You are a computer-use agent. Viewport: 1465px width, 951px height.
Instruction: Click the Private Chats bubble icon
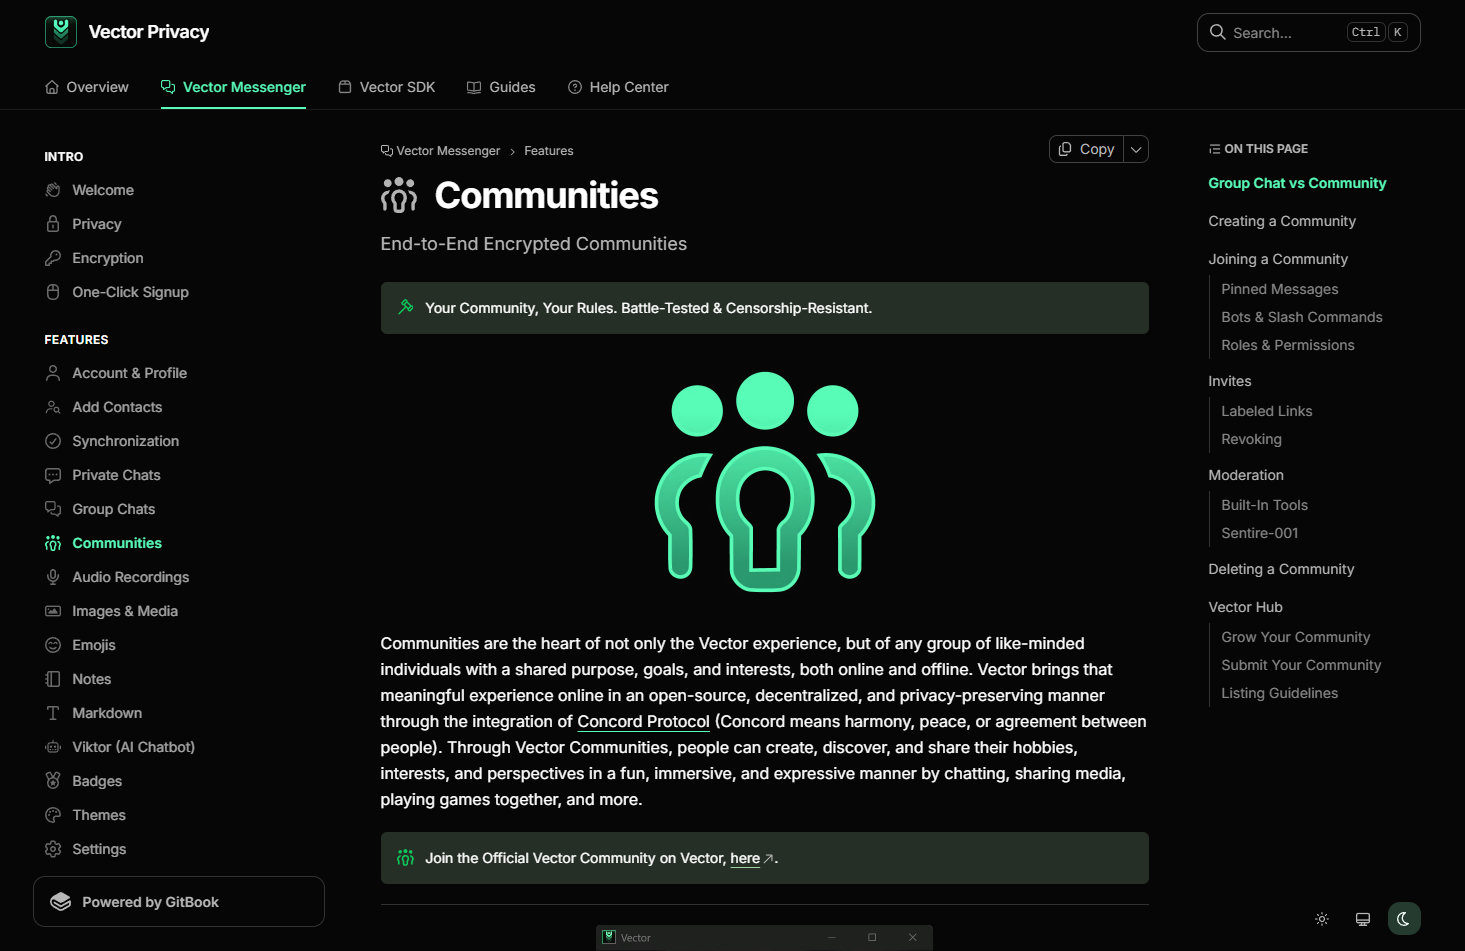tap(53, 475)
